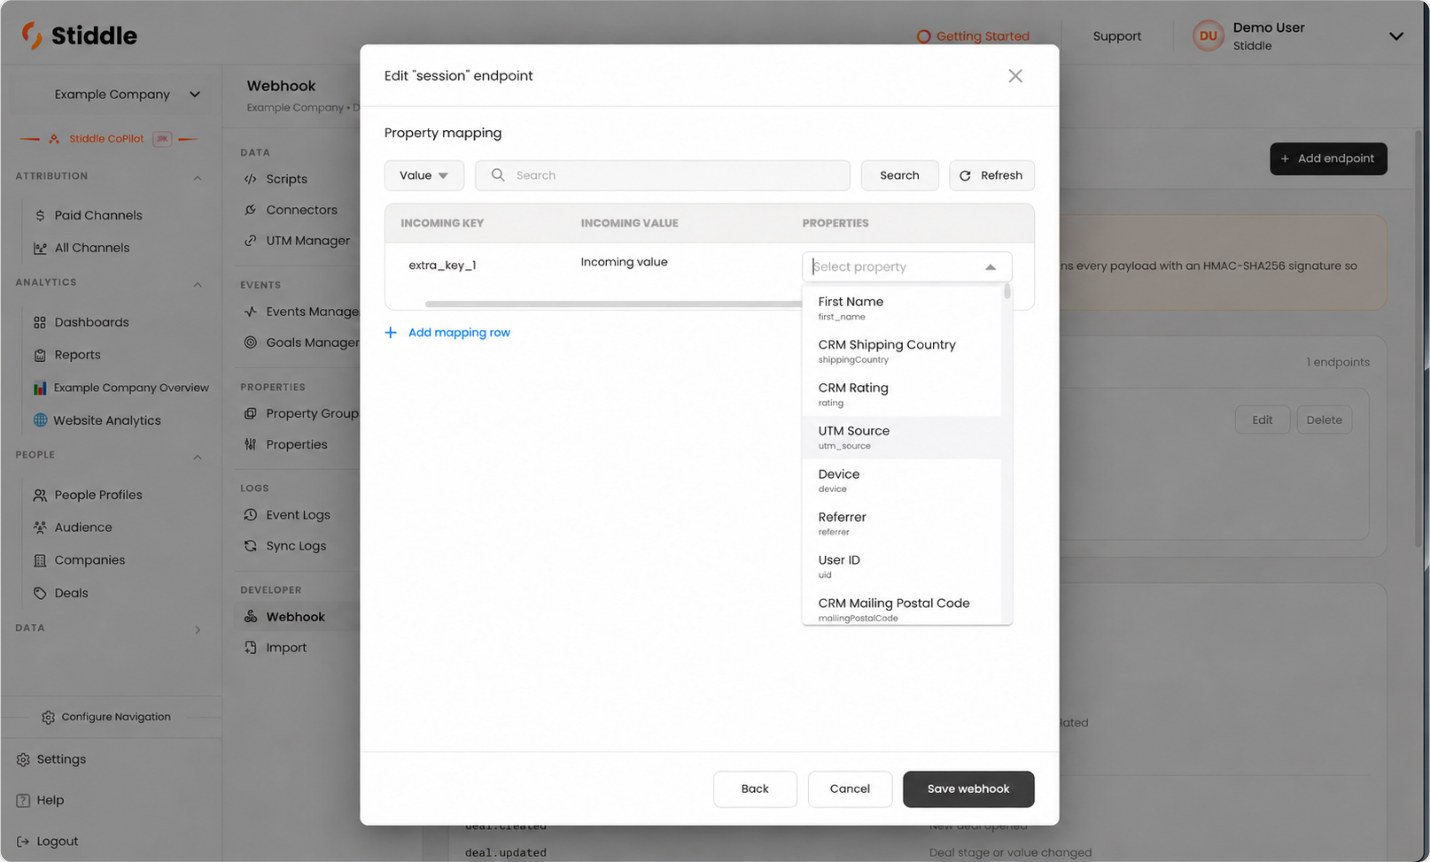The width and height of the screenshot is (1430, 862).
Task: Collapse the Attribution section
Action: [197, 177]
